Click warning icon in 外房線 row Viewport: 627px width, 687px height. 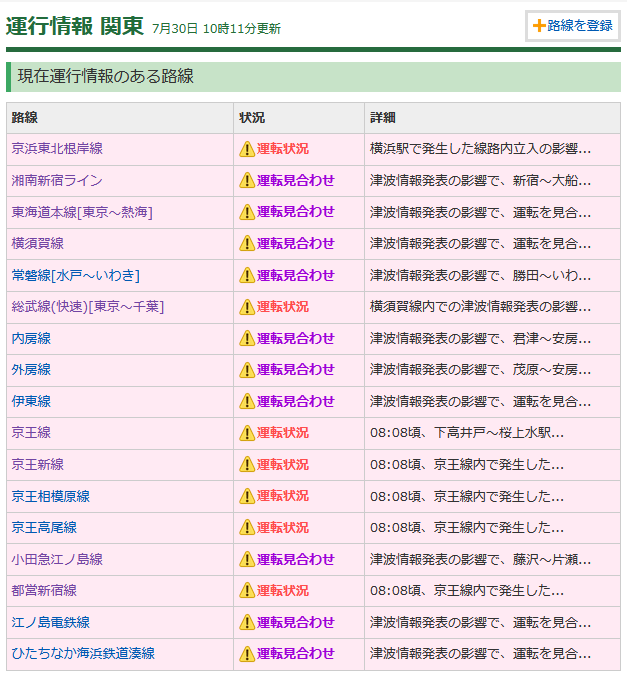click(x=247, y=370)
